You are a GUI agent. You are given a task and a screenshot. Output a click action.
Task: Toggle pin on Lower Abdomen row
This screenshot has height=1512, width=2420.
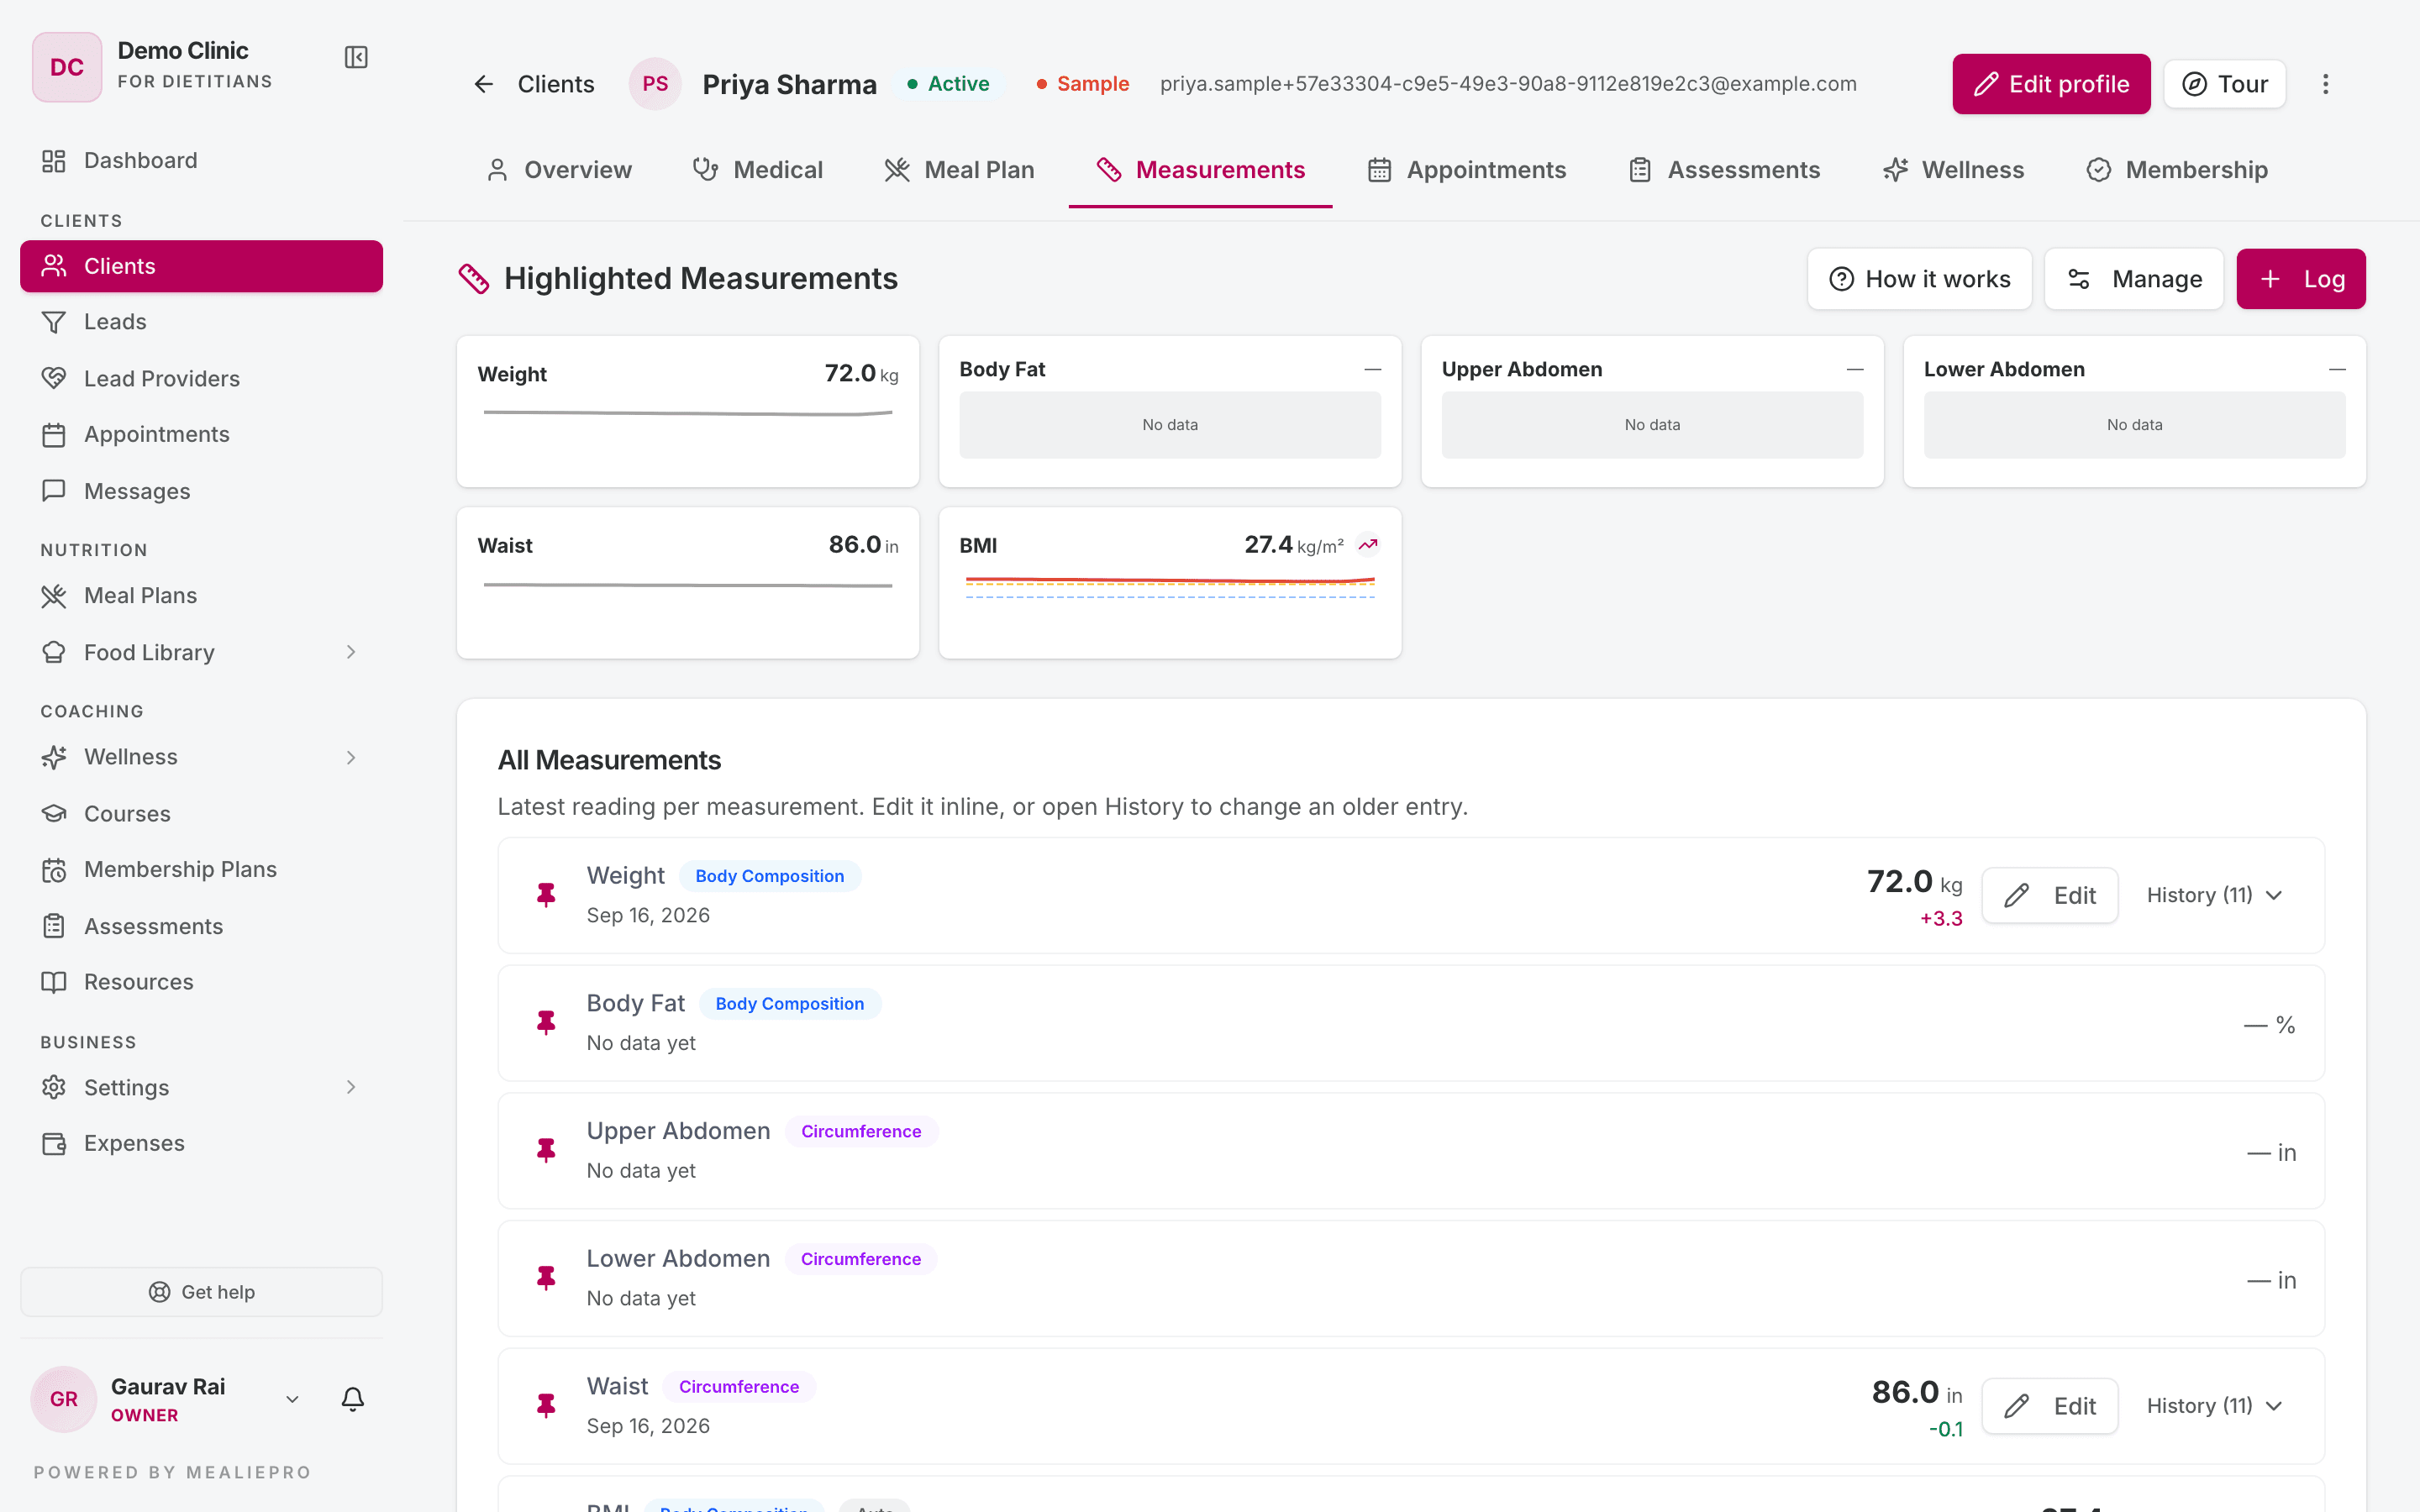pyautogui.click(x=546, y=1278)
